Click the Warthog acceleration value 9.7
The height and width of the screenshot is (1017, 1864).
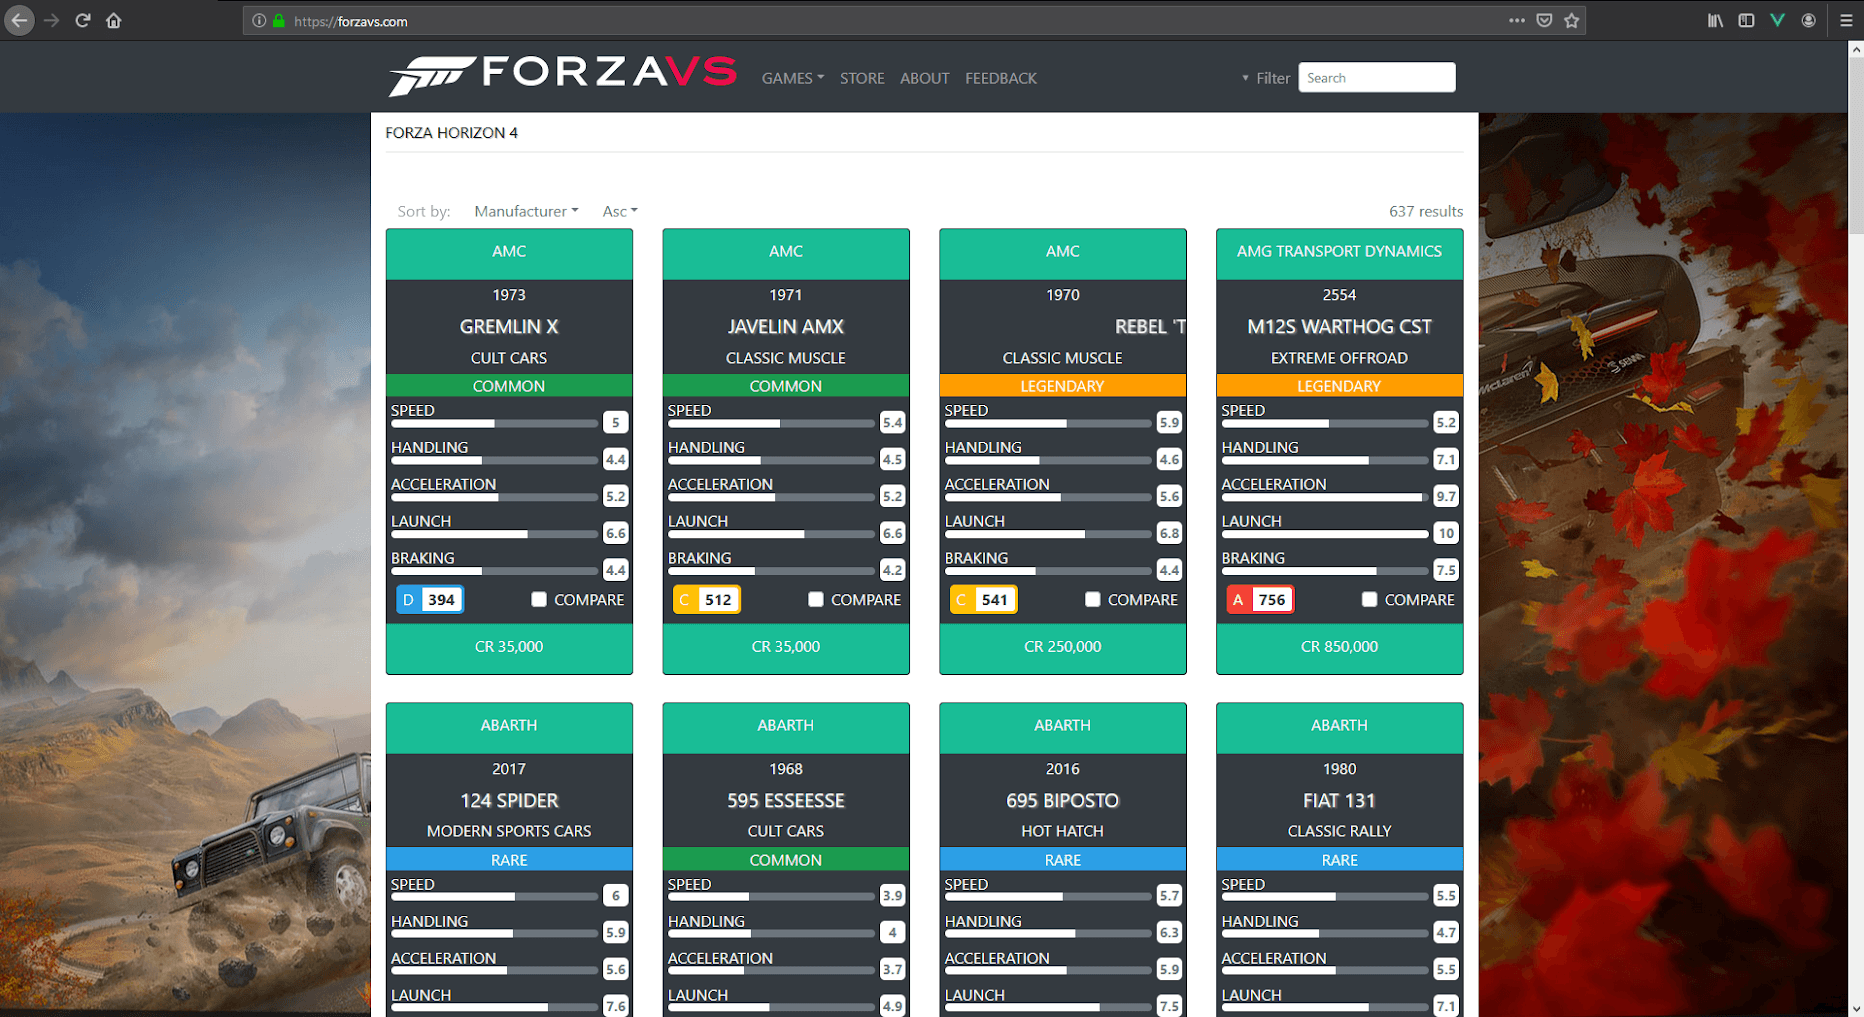1446,496
